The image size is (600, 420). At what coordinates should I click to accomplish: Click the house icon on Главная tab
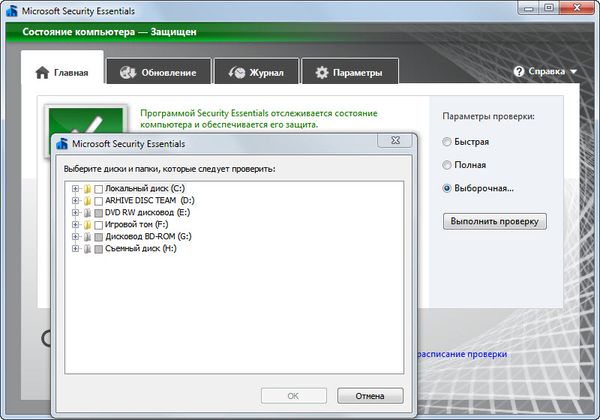(42, 72)
